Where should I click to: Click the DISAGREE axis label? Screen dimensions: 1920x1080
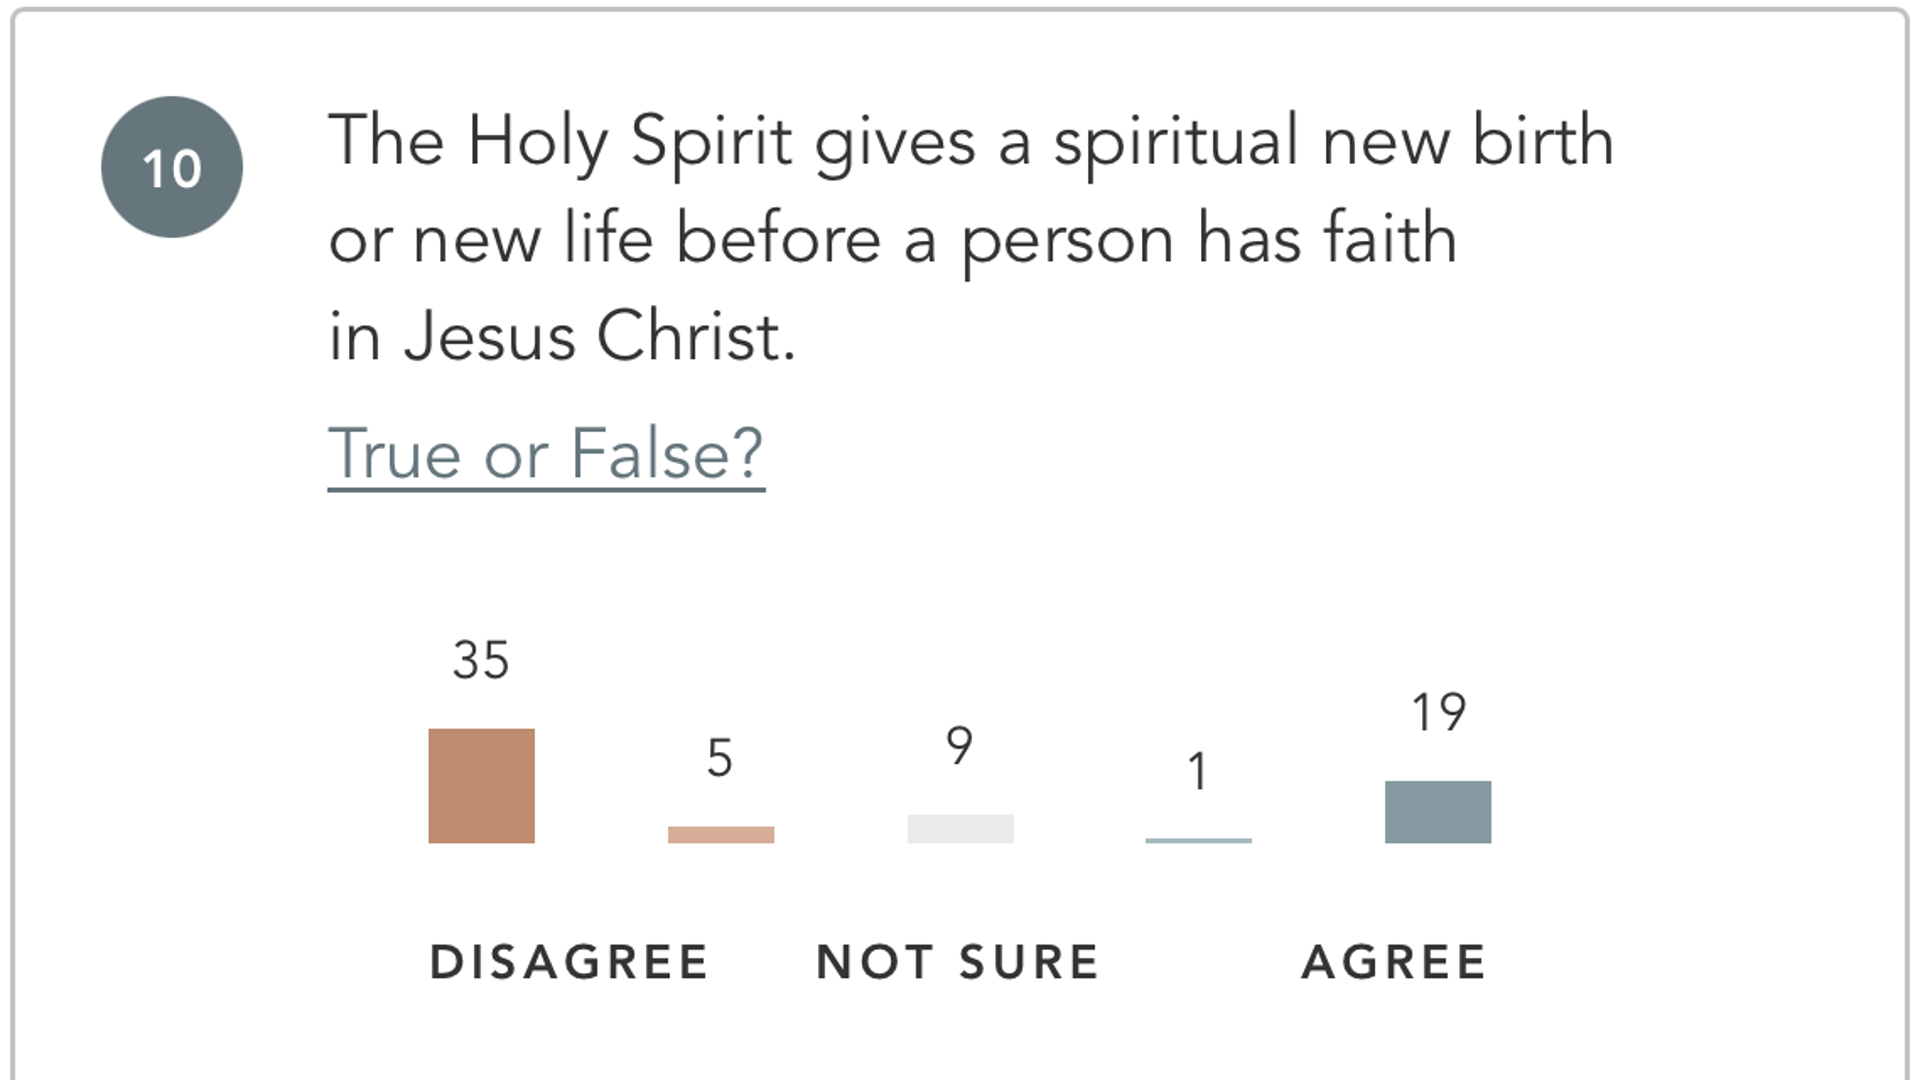(x=569, y=962)
